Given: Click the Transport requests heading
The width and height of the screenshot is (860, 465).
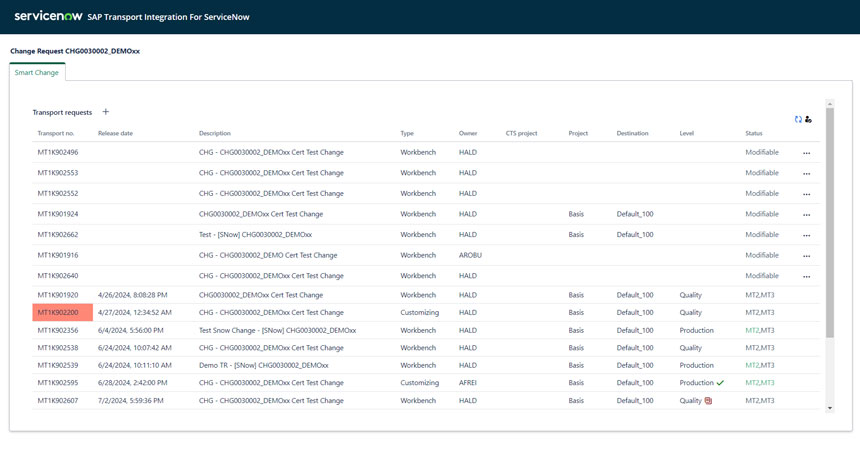Looking at the screenshot, I should (62, 112).
